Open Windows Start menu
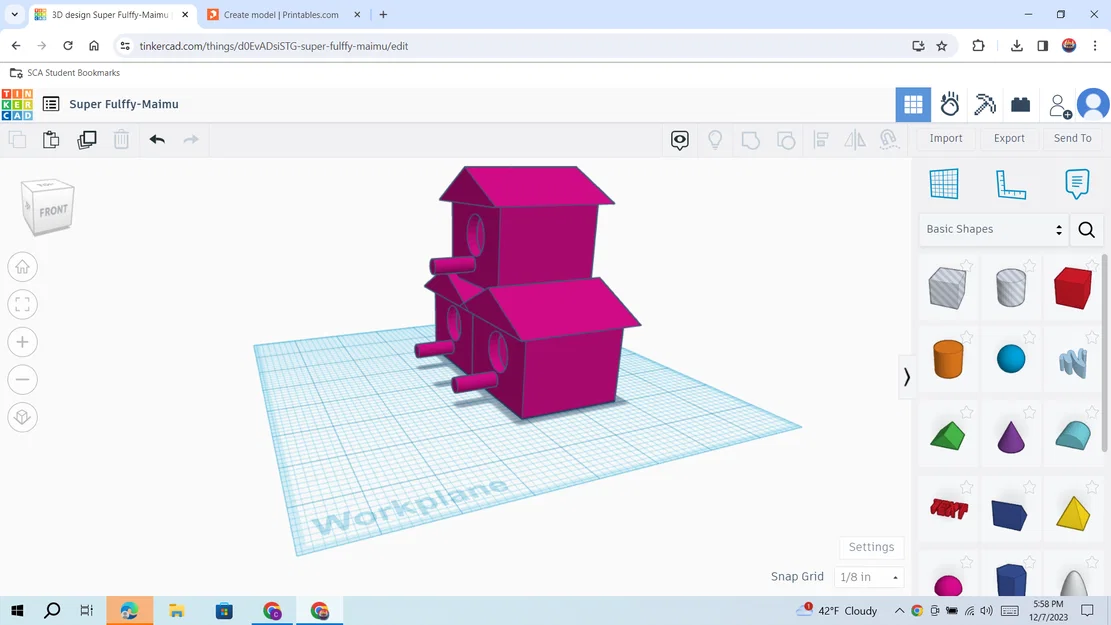Screen dimensions: 1111x625 [17, 610]
